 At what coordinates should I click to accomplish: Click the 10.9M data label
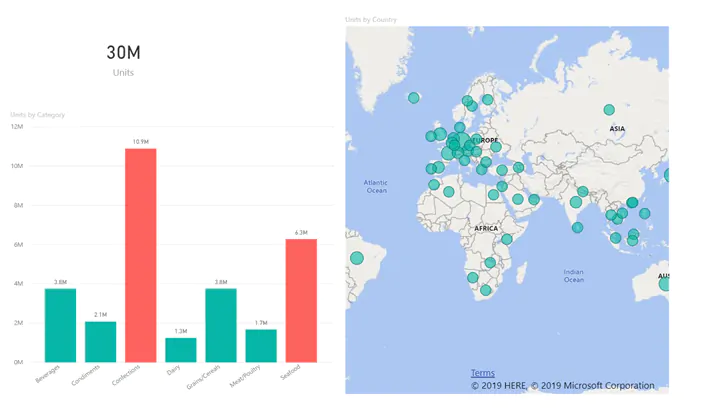(141, 142)
